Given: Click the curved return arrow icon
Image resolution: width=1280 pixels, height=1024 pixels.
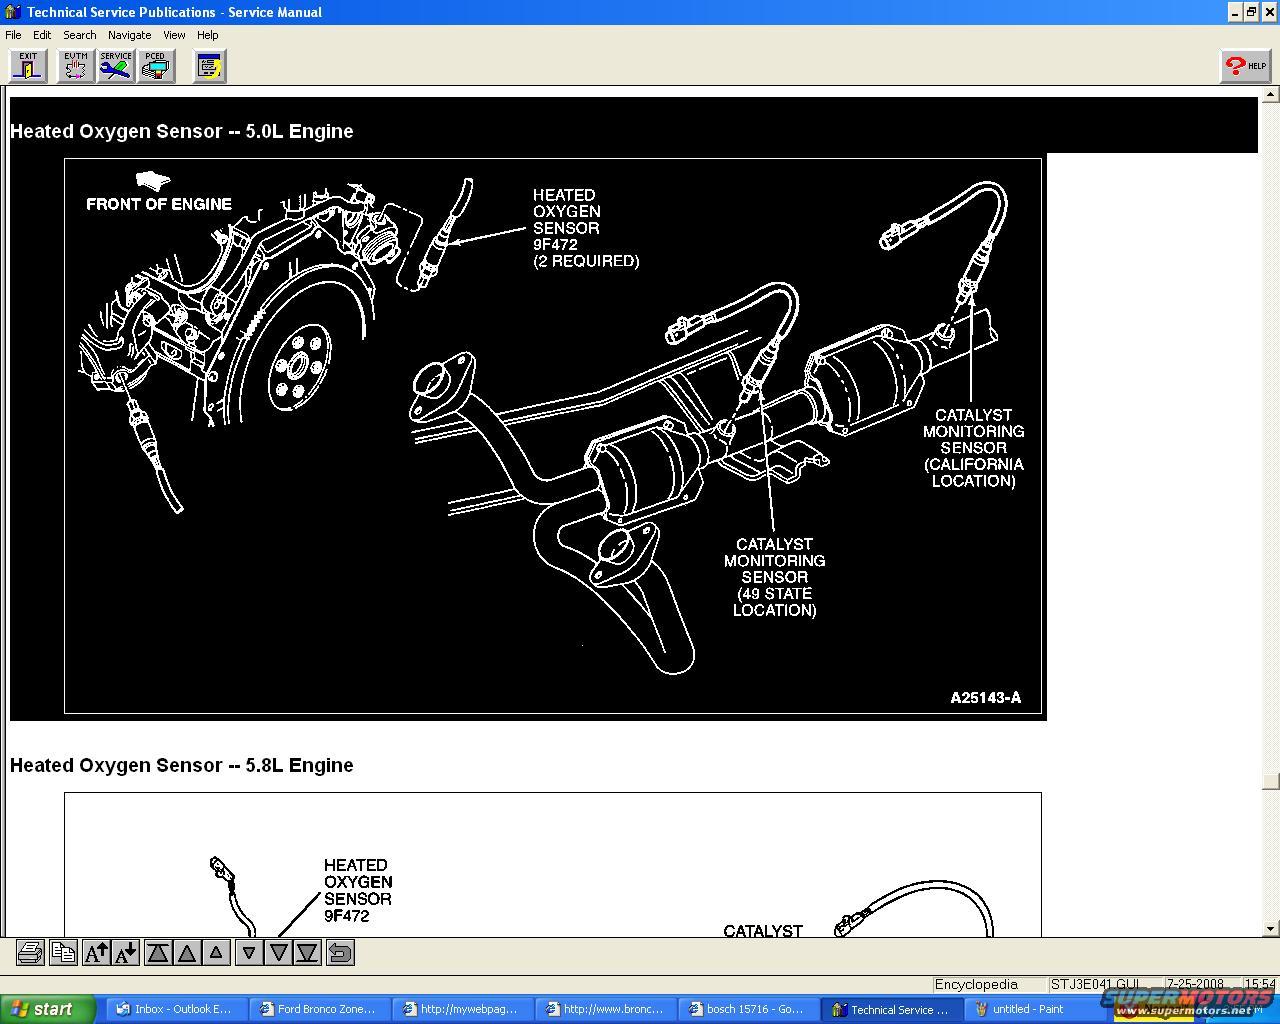Looking at the screenshot, I should pyautogui.click(x=340, y=953).
